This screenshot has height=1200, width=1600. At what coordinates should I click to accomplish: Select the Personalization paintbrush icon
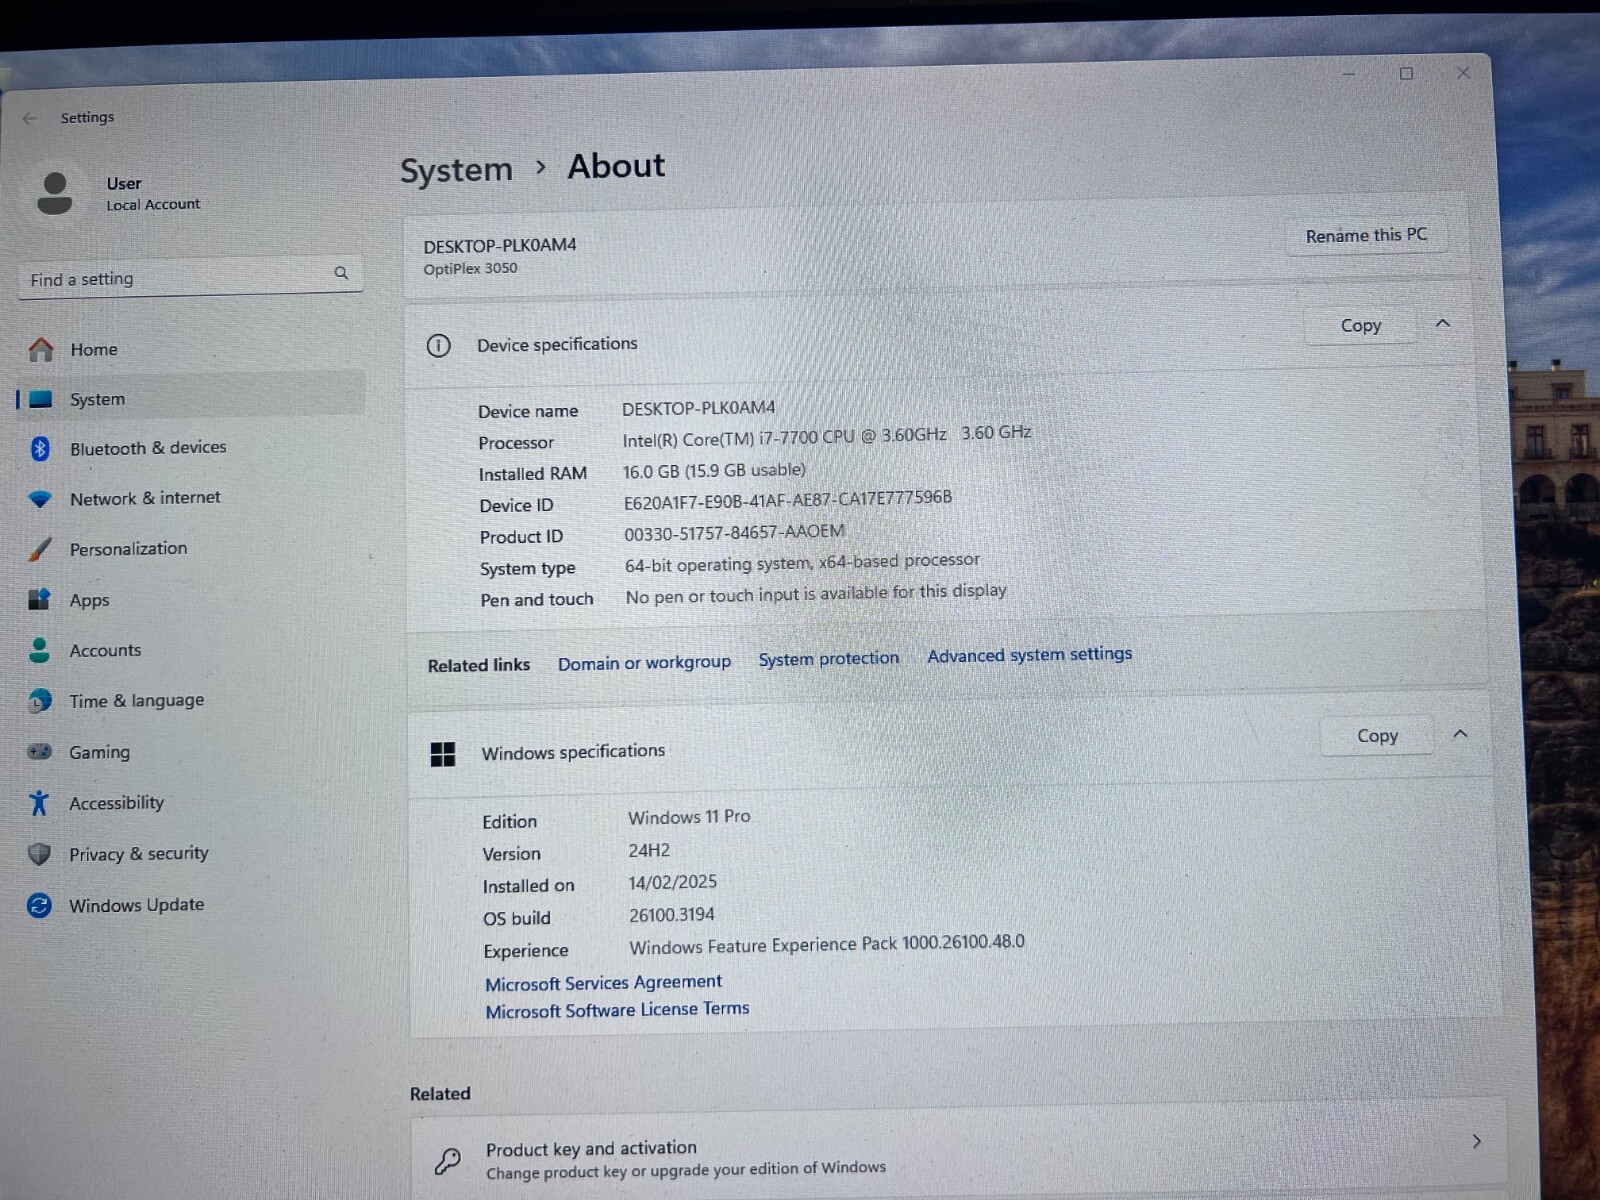(40, 549)
